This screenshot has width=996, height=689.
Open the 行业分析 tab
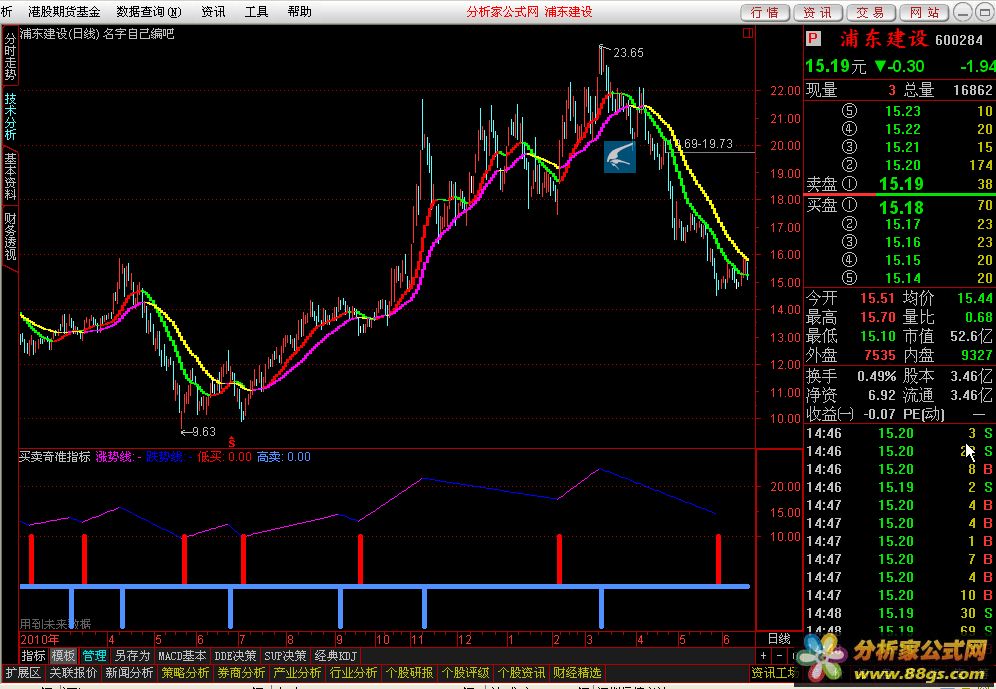pos(353,672)
